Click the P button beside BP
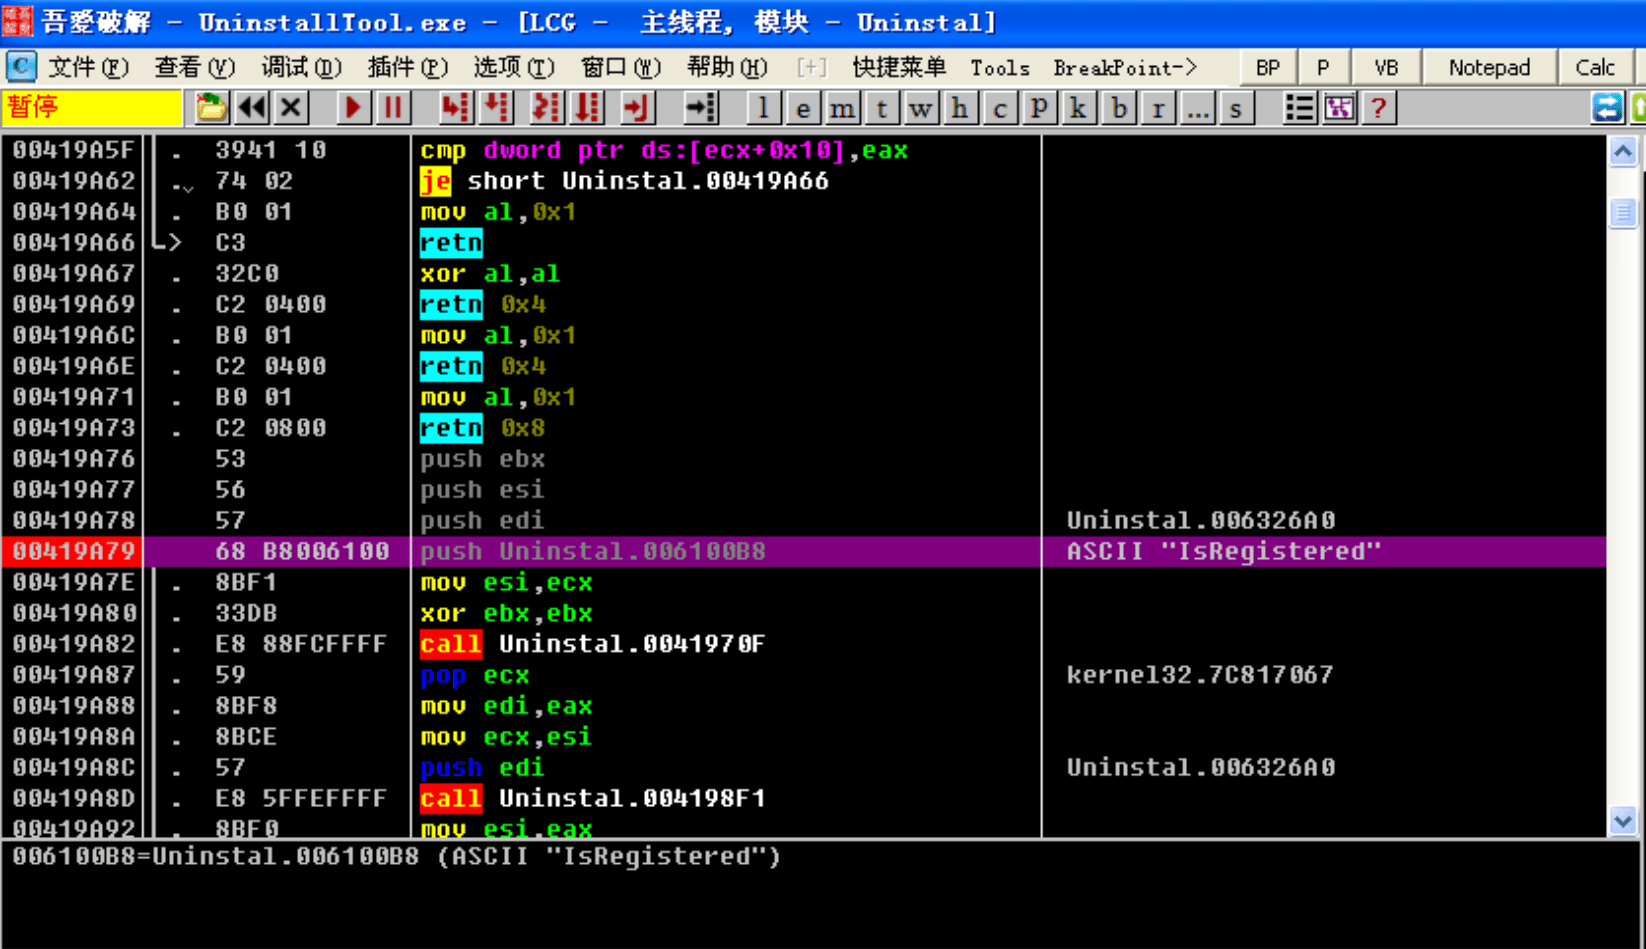This screenshot has height=949, width=1646. pyautogui.click(x=1323, y=67)
